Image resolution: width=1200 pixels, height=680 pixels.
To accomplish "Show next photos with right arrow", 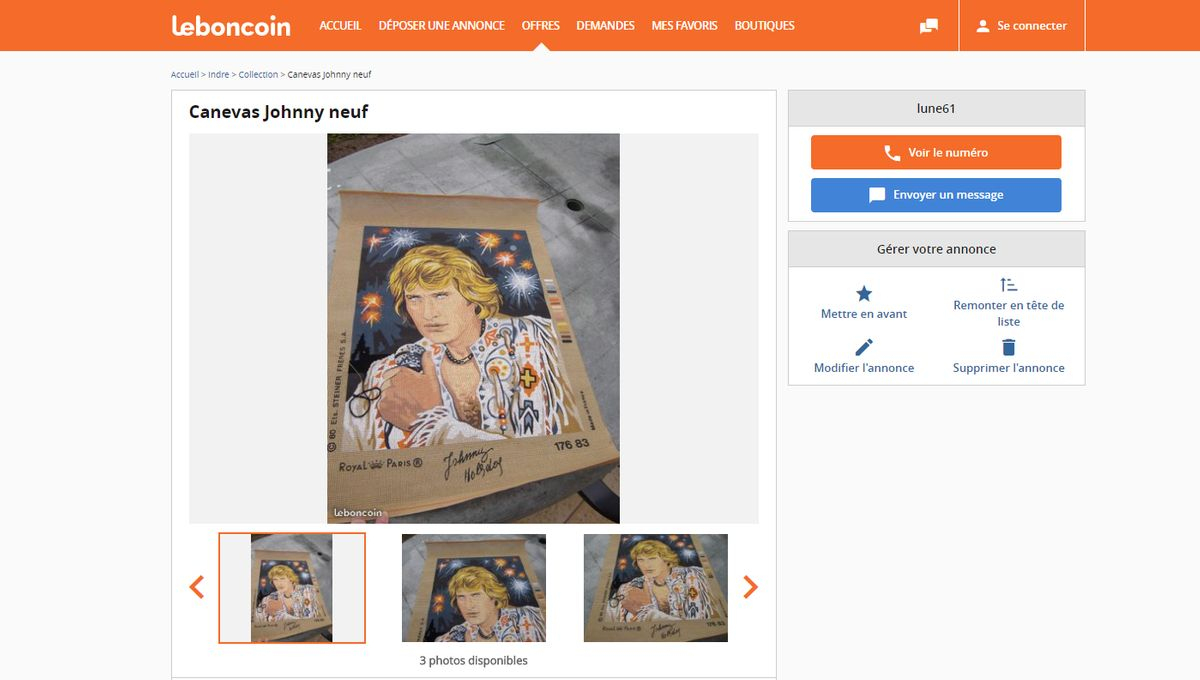I will click(x=750, y=587).
